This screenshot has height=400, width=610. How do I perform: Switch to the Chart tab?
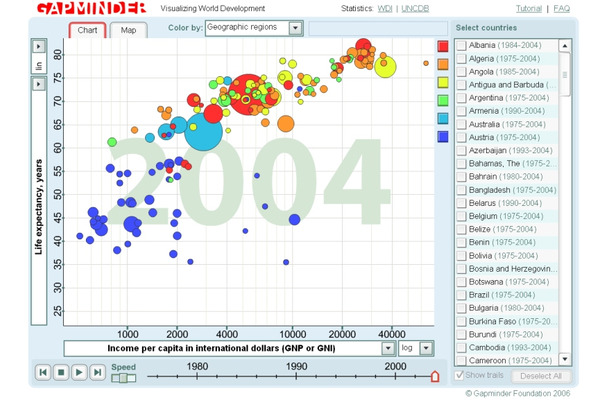88,30
